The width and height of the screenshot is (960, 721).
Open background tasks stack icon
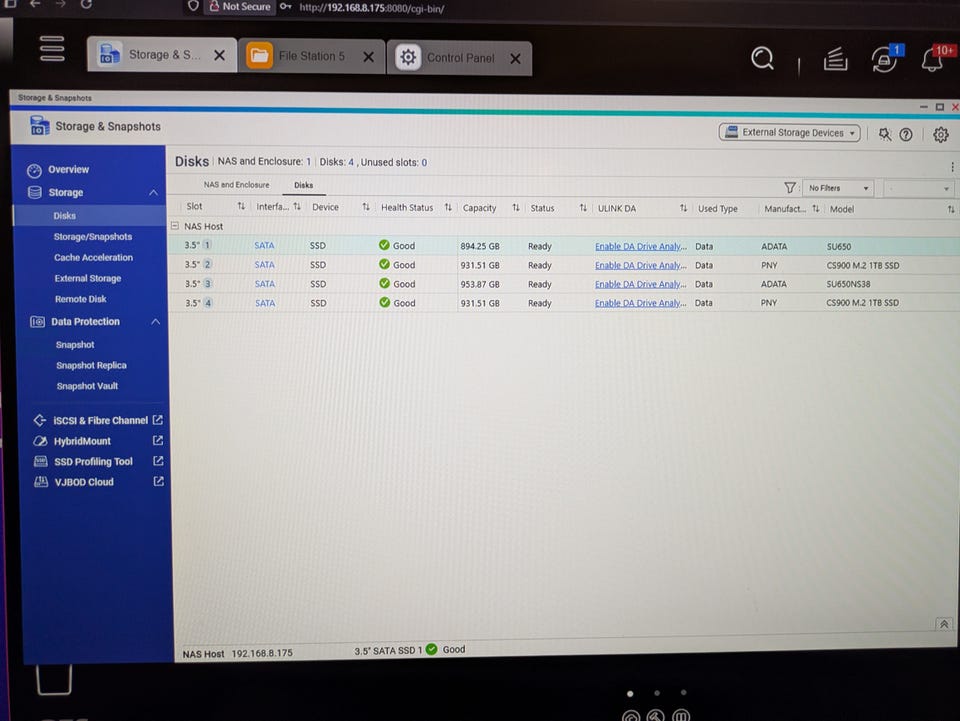[835, 59]
